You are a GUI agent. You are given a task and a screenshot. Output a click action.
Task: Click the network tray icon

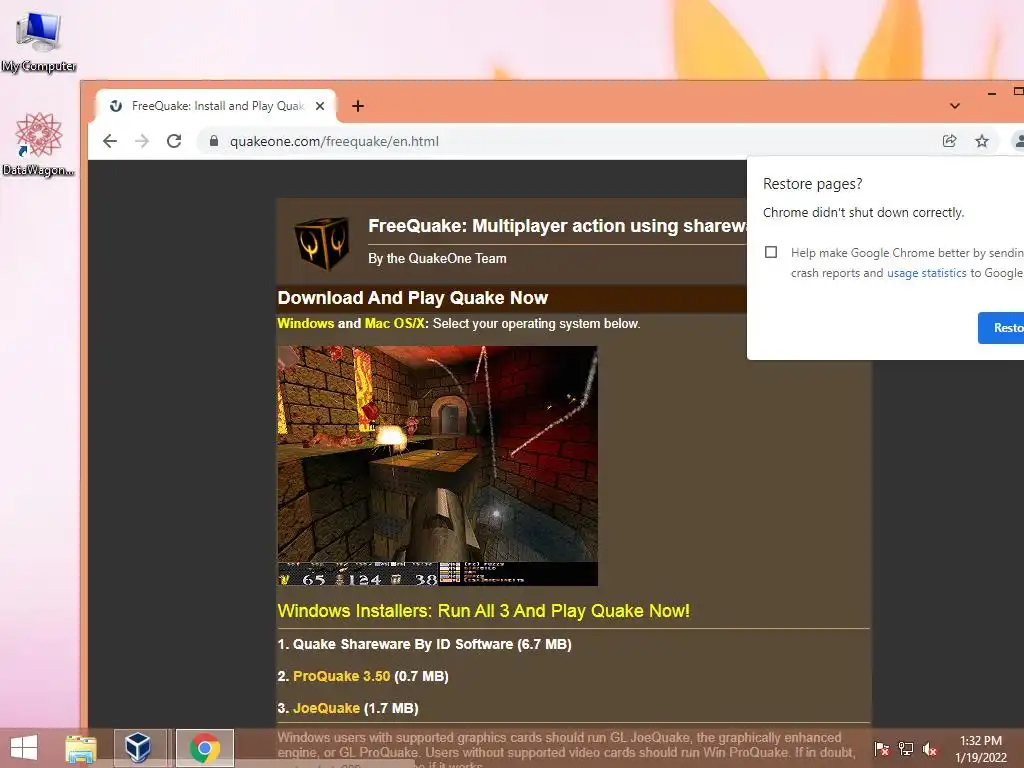[x=906, y=748]
